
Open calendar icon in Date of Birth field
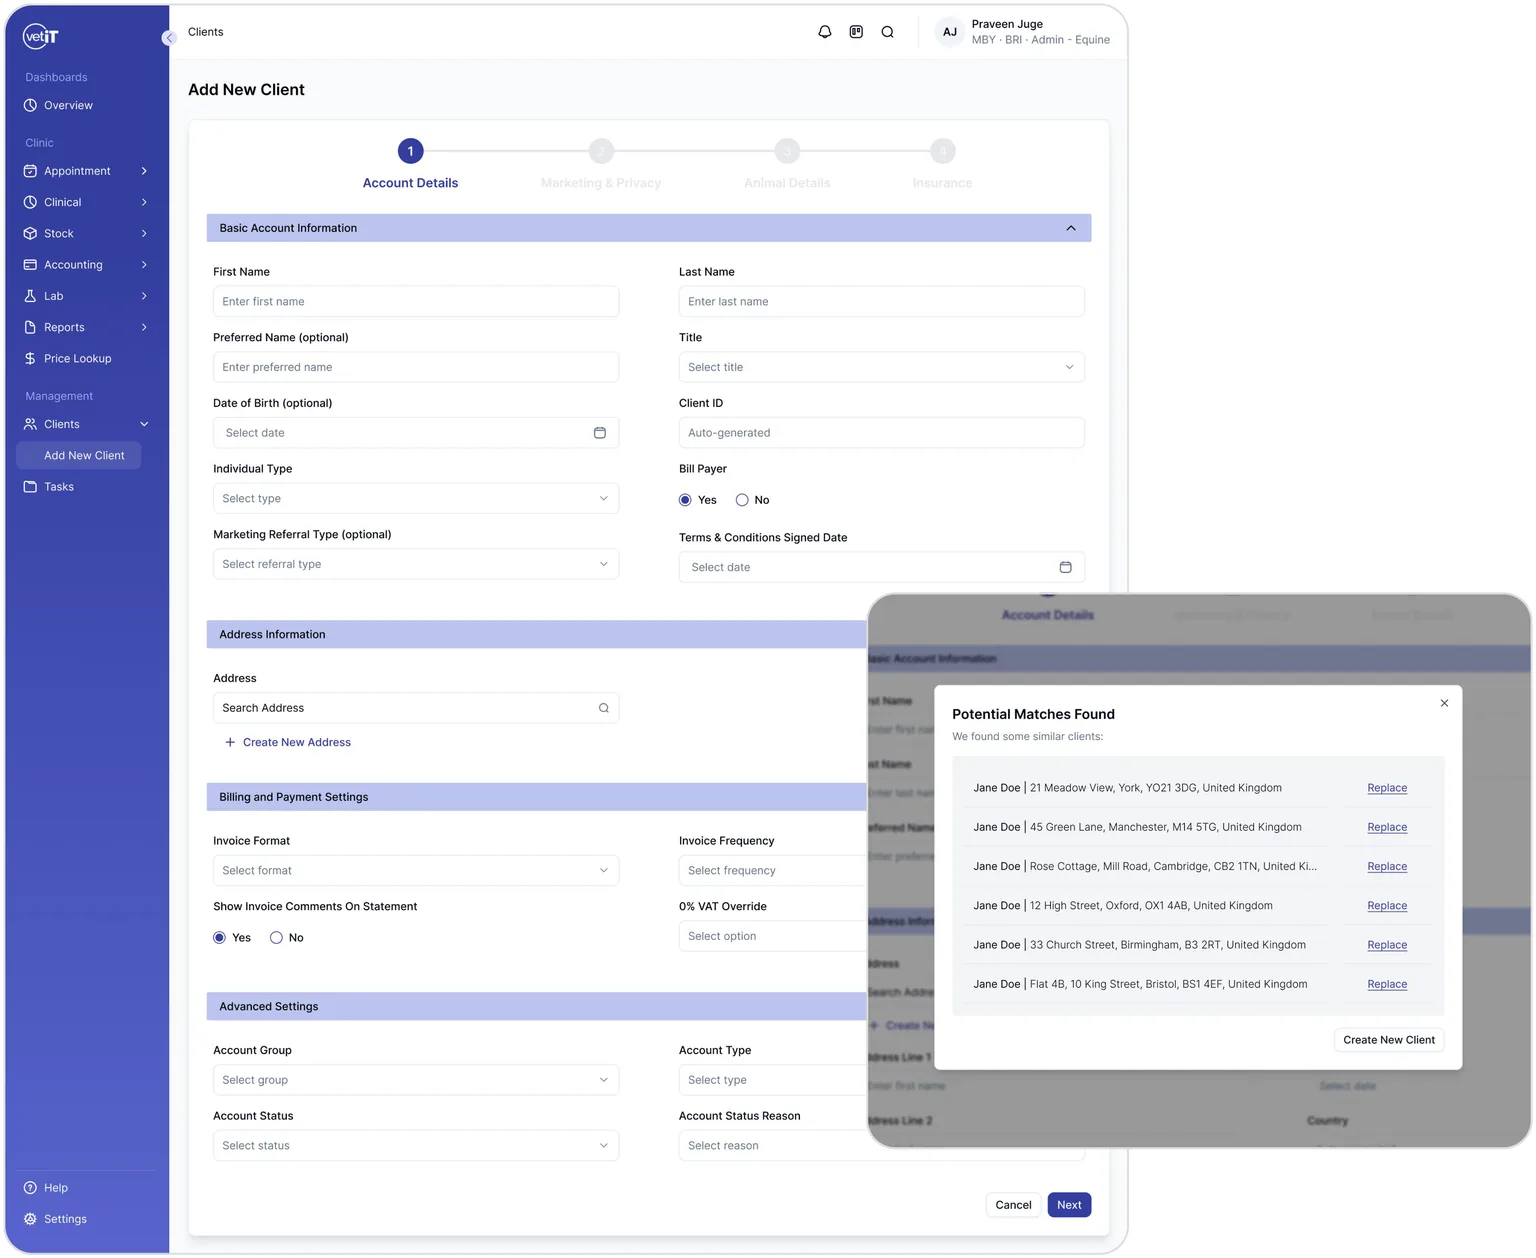[x=600, y=433]
